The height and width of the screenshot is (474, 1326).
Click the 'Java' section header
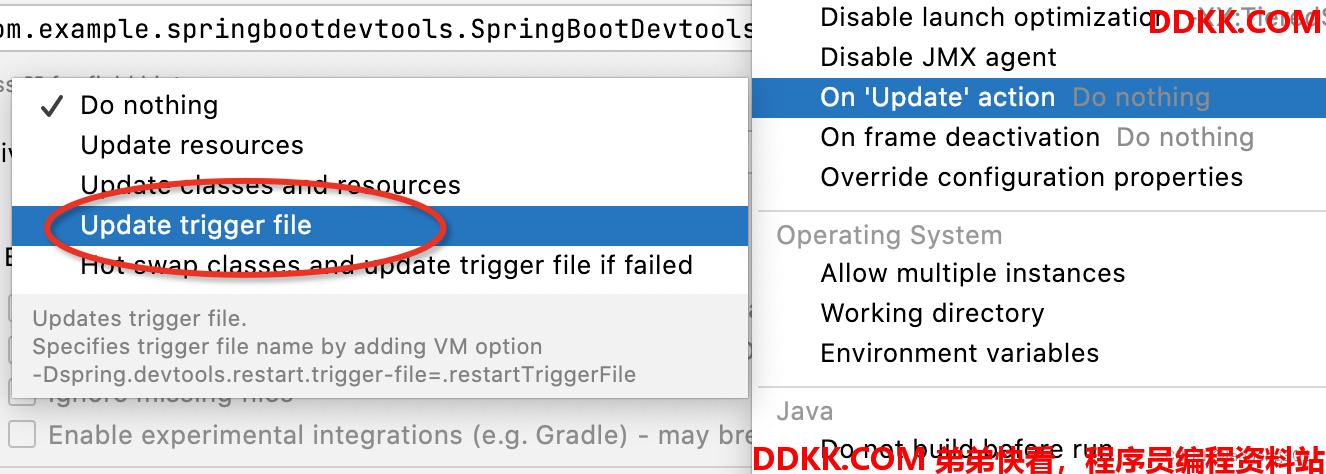[x=805, y=411]
